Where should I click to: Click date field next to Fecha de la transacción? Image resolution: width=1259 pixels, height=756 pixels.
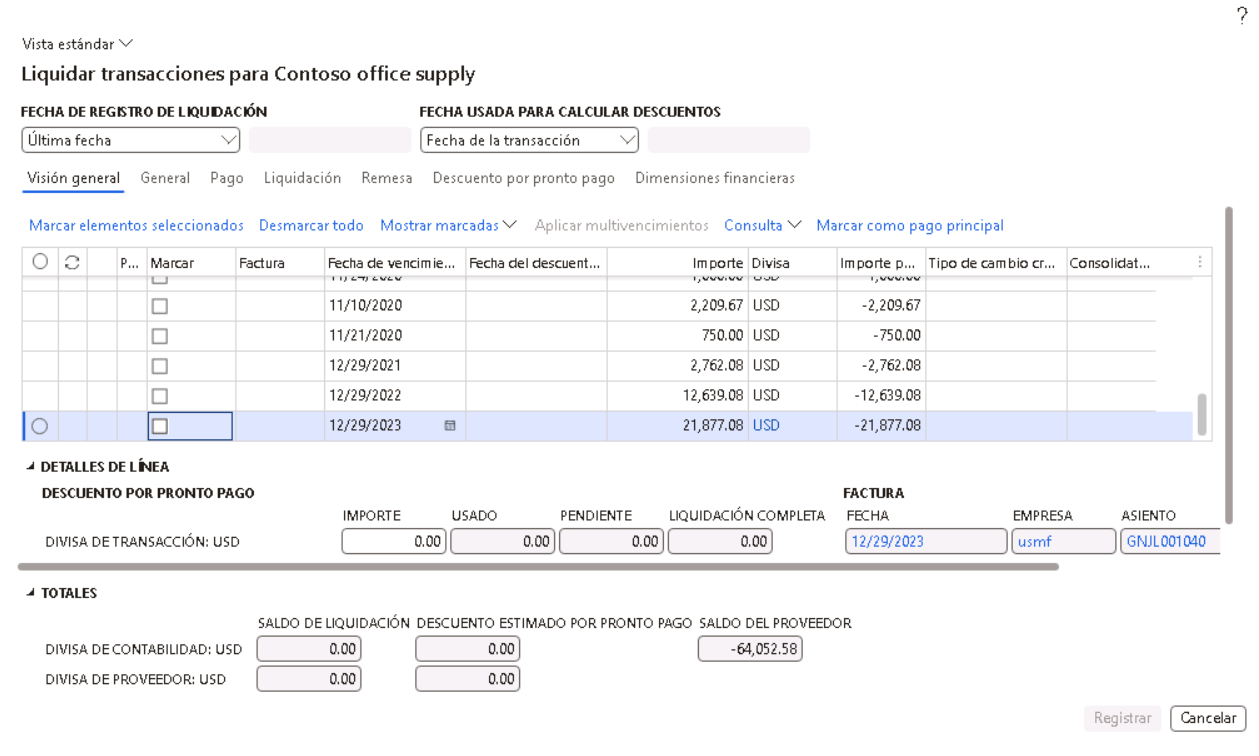click(729, 140)
